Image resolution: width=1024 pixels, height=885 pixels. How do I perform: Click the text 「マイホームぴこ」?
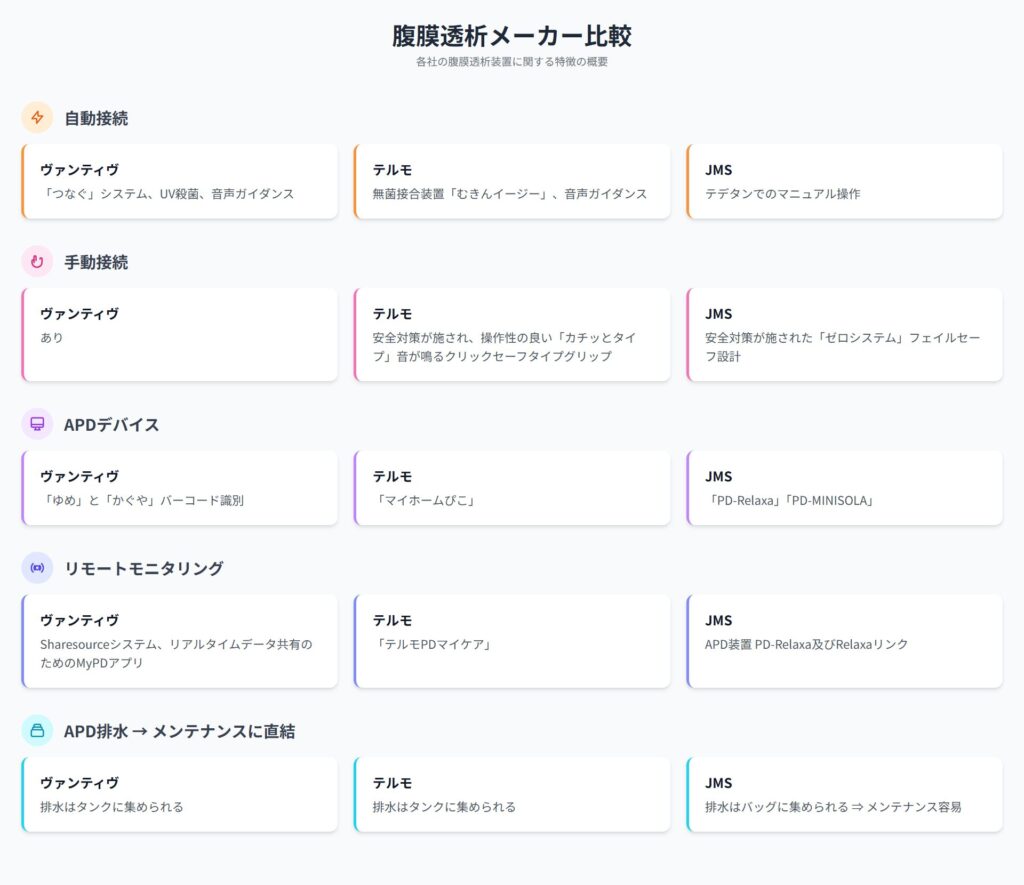tap(425, 500)
